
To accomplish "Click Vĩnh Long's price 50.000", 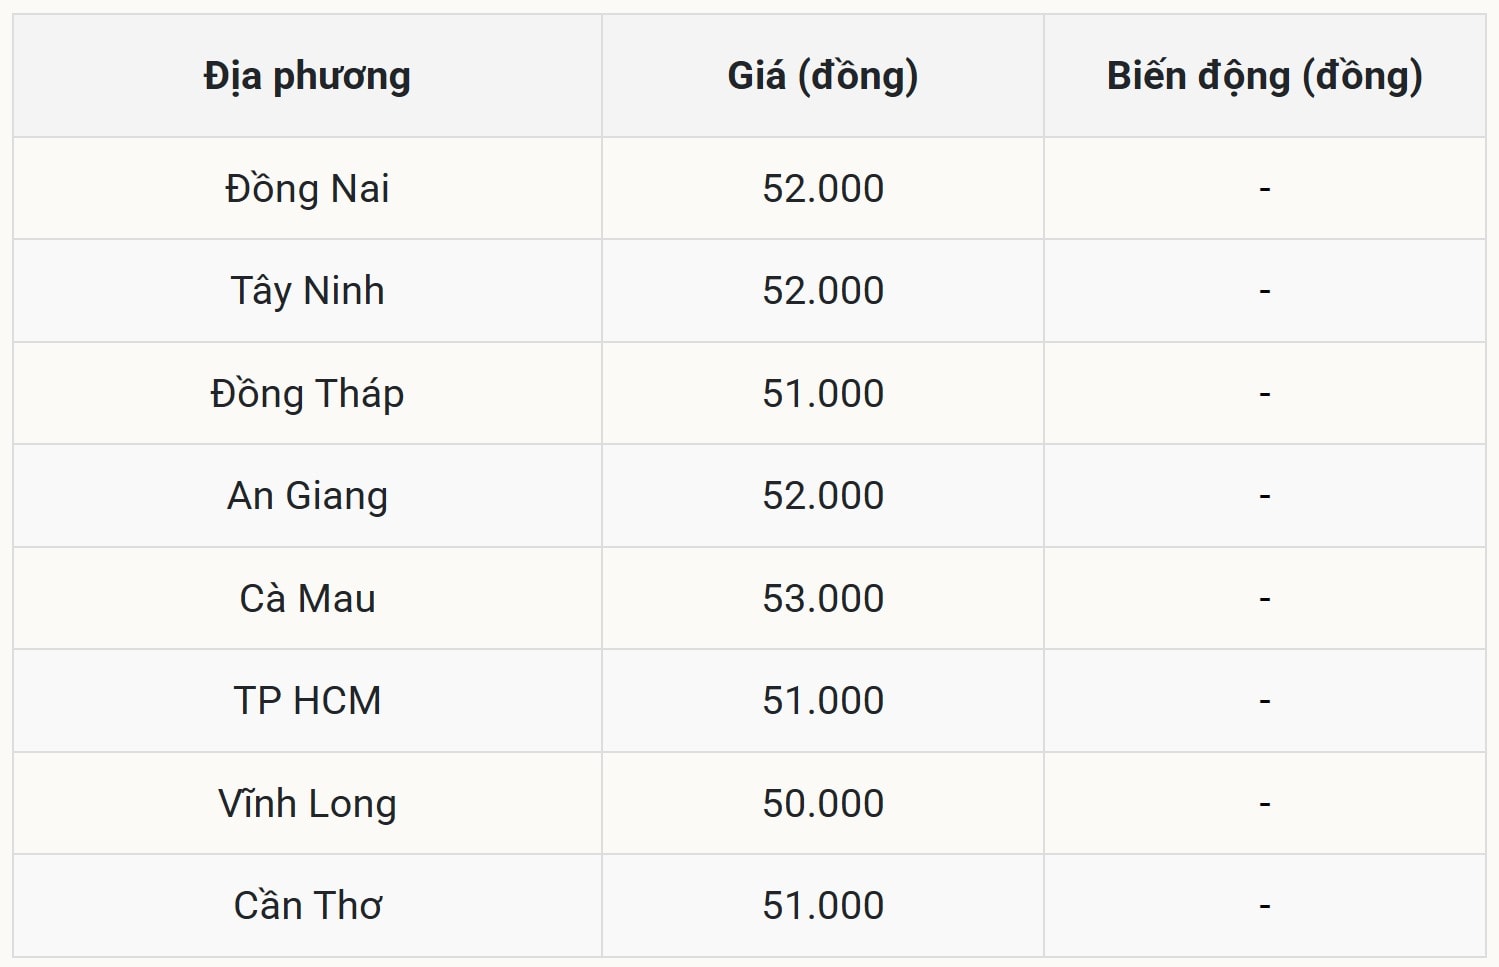I will coord(823,804).
